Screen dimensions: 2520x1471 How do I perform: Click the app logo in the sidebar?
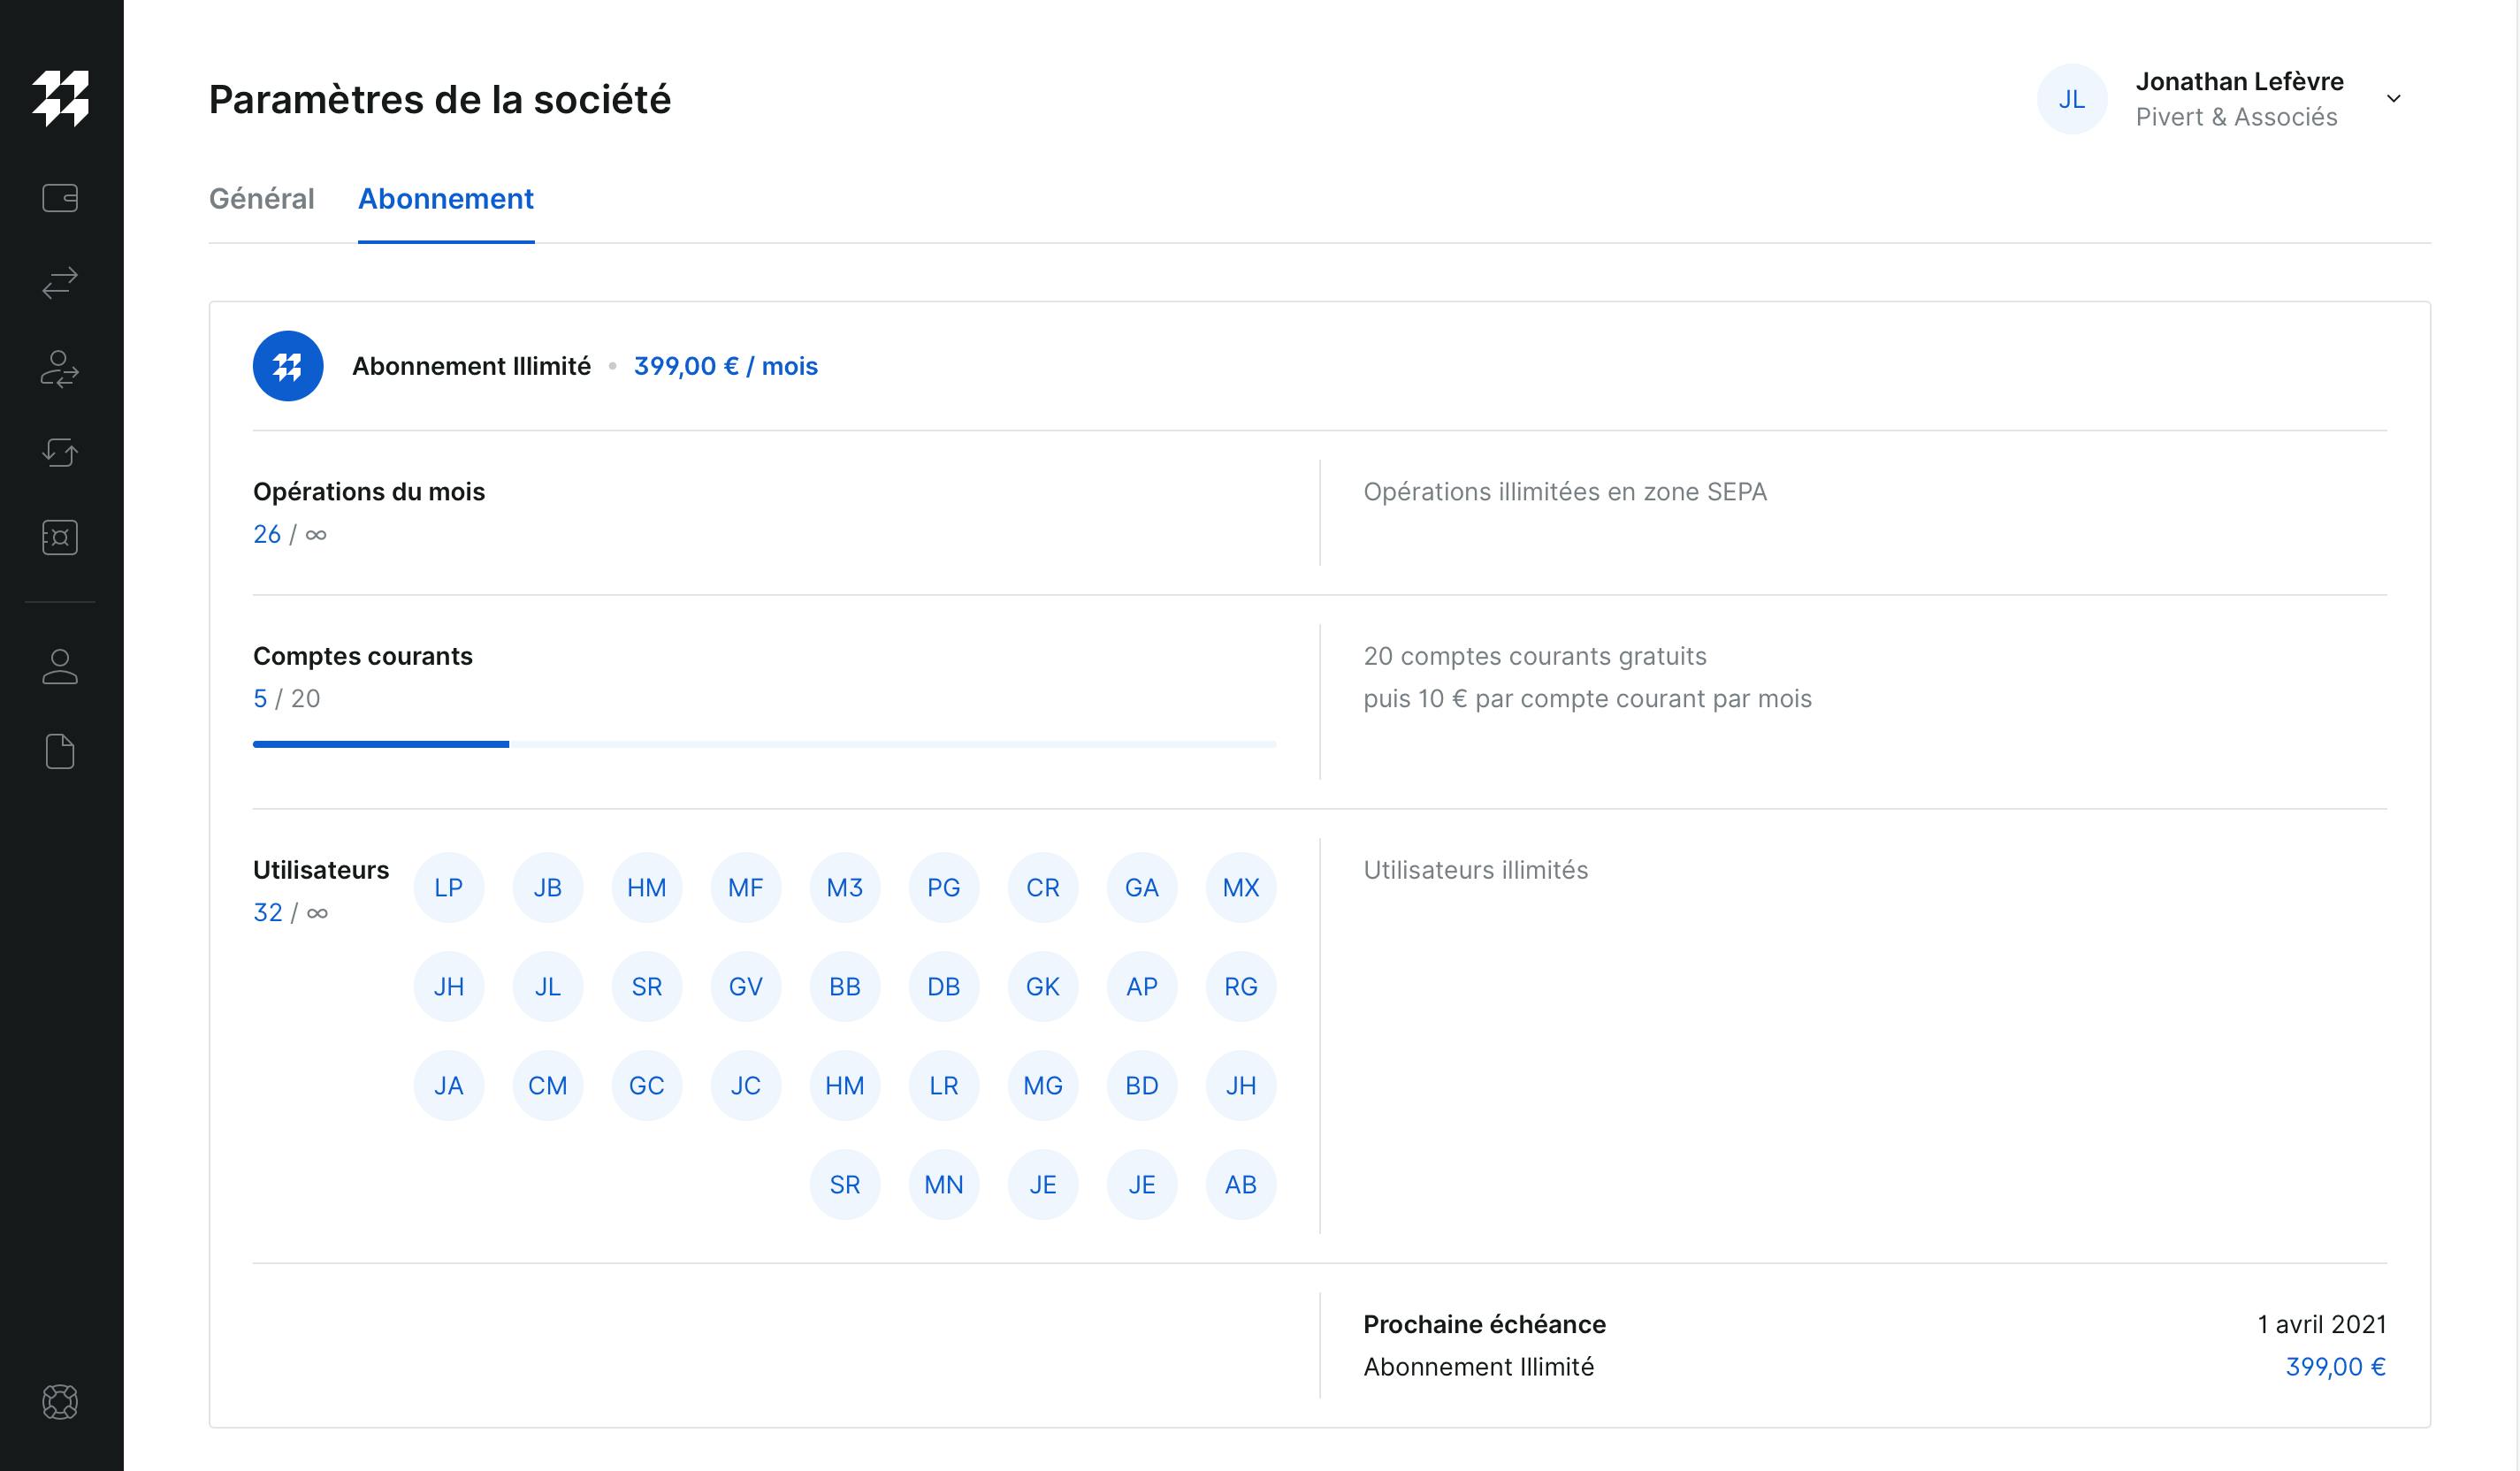(60, 98)
